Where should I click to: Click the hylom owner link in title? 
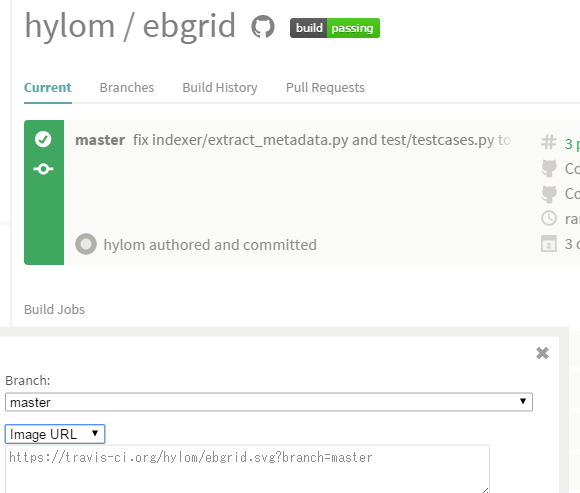tap(70, 27)
